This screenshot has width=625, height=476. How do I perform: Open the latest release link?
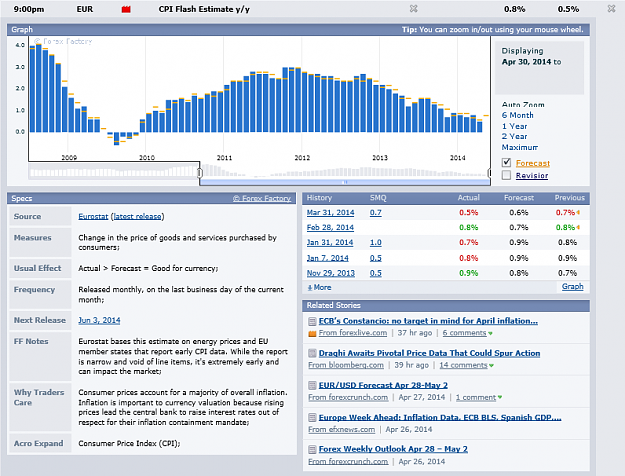click(137, 216)
